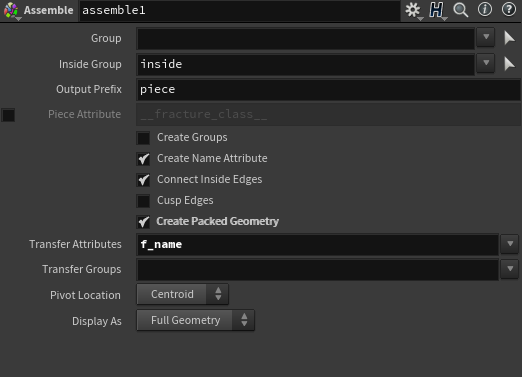Open the parameter search magnifier
The height and width of the screenshot is (377, 522).
[461, 10]
